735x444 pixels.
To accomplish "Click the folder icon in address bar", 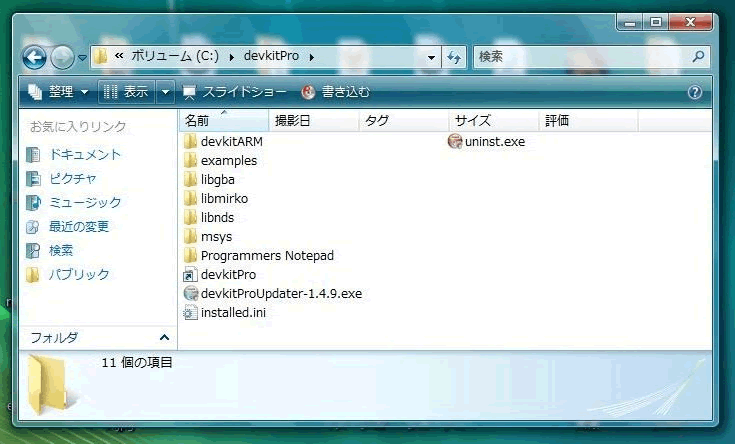I will [x=100, y=57].
